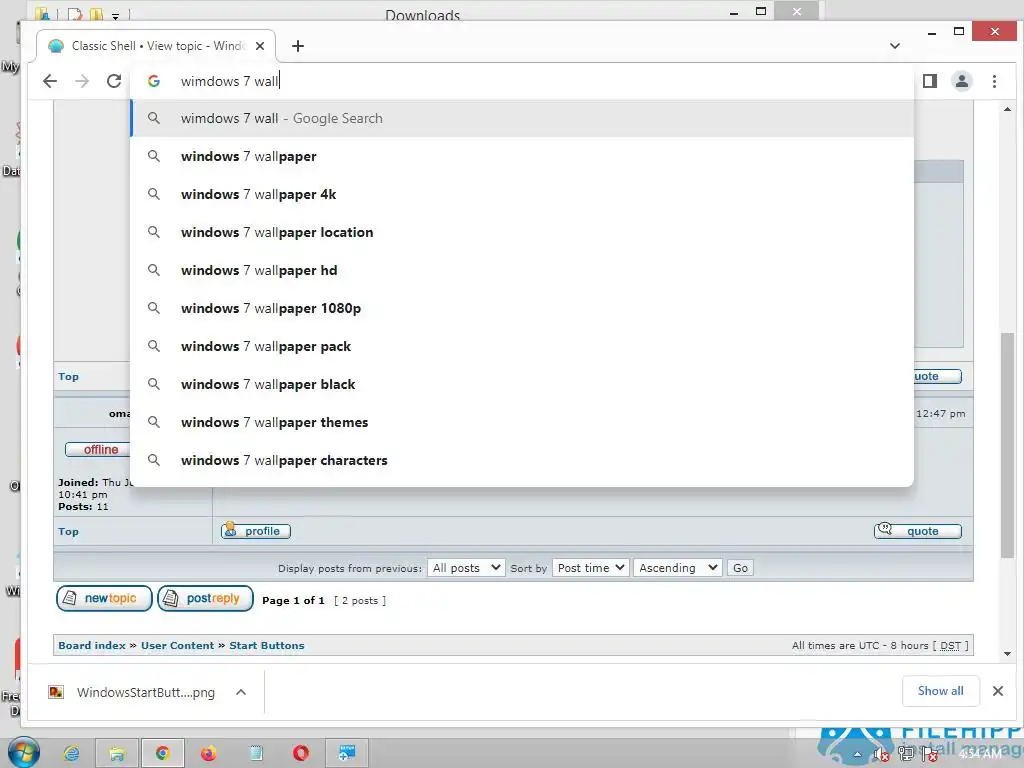The image size is (1024, 768).
Task: Click the muted volume tray icon
Action: click(x=881, y=755)
